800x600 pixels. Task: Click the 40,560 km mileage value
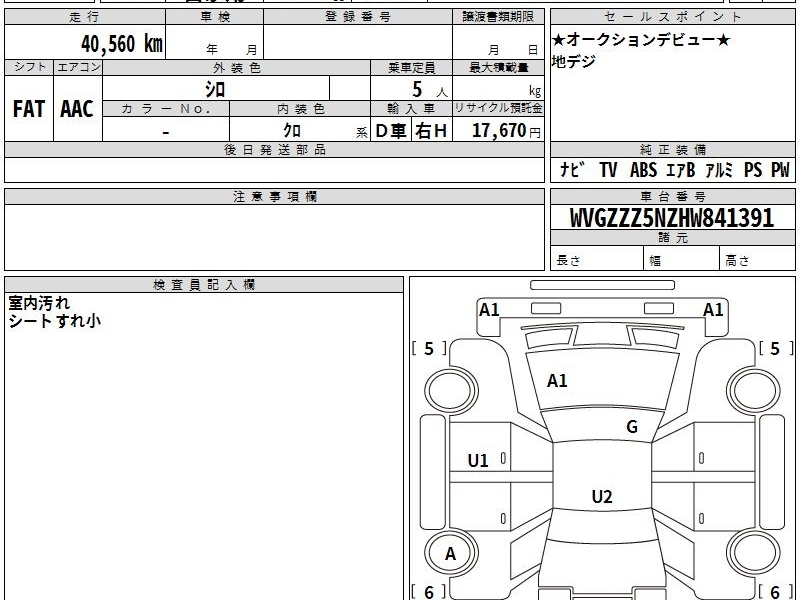pos(121,43)
